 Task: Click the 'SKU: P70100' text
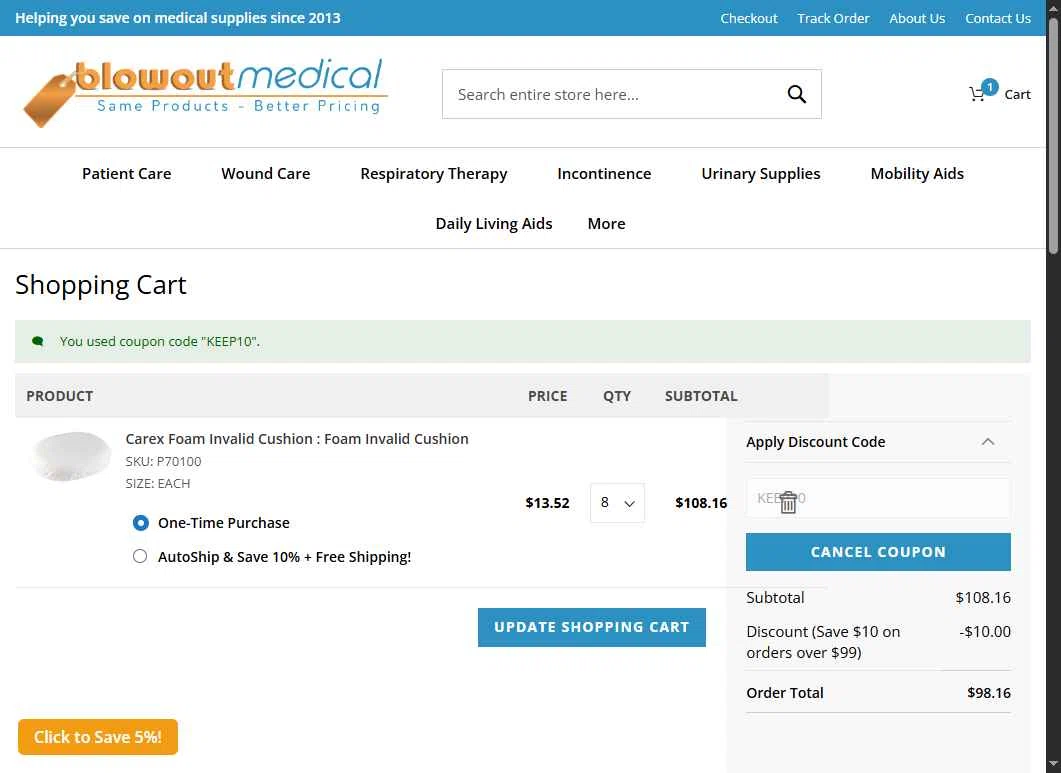click(x=163, y=461)
